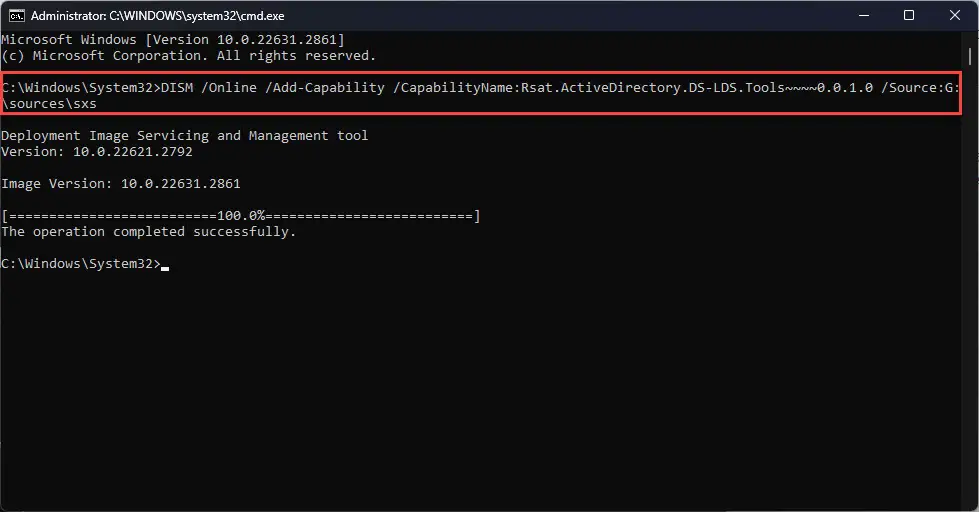Click the /Online switch in the command
Image resolution: width=979 pixels, height=512 pixels.
[229, 87]
